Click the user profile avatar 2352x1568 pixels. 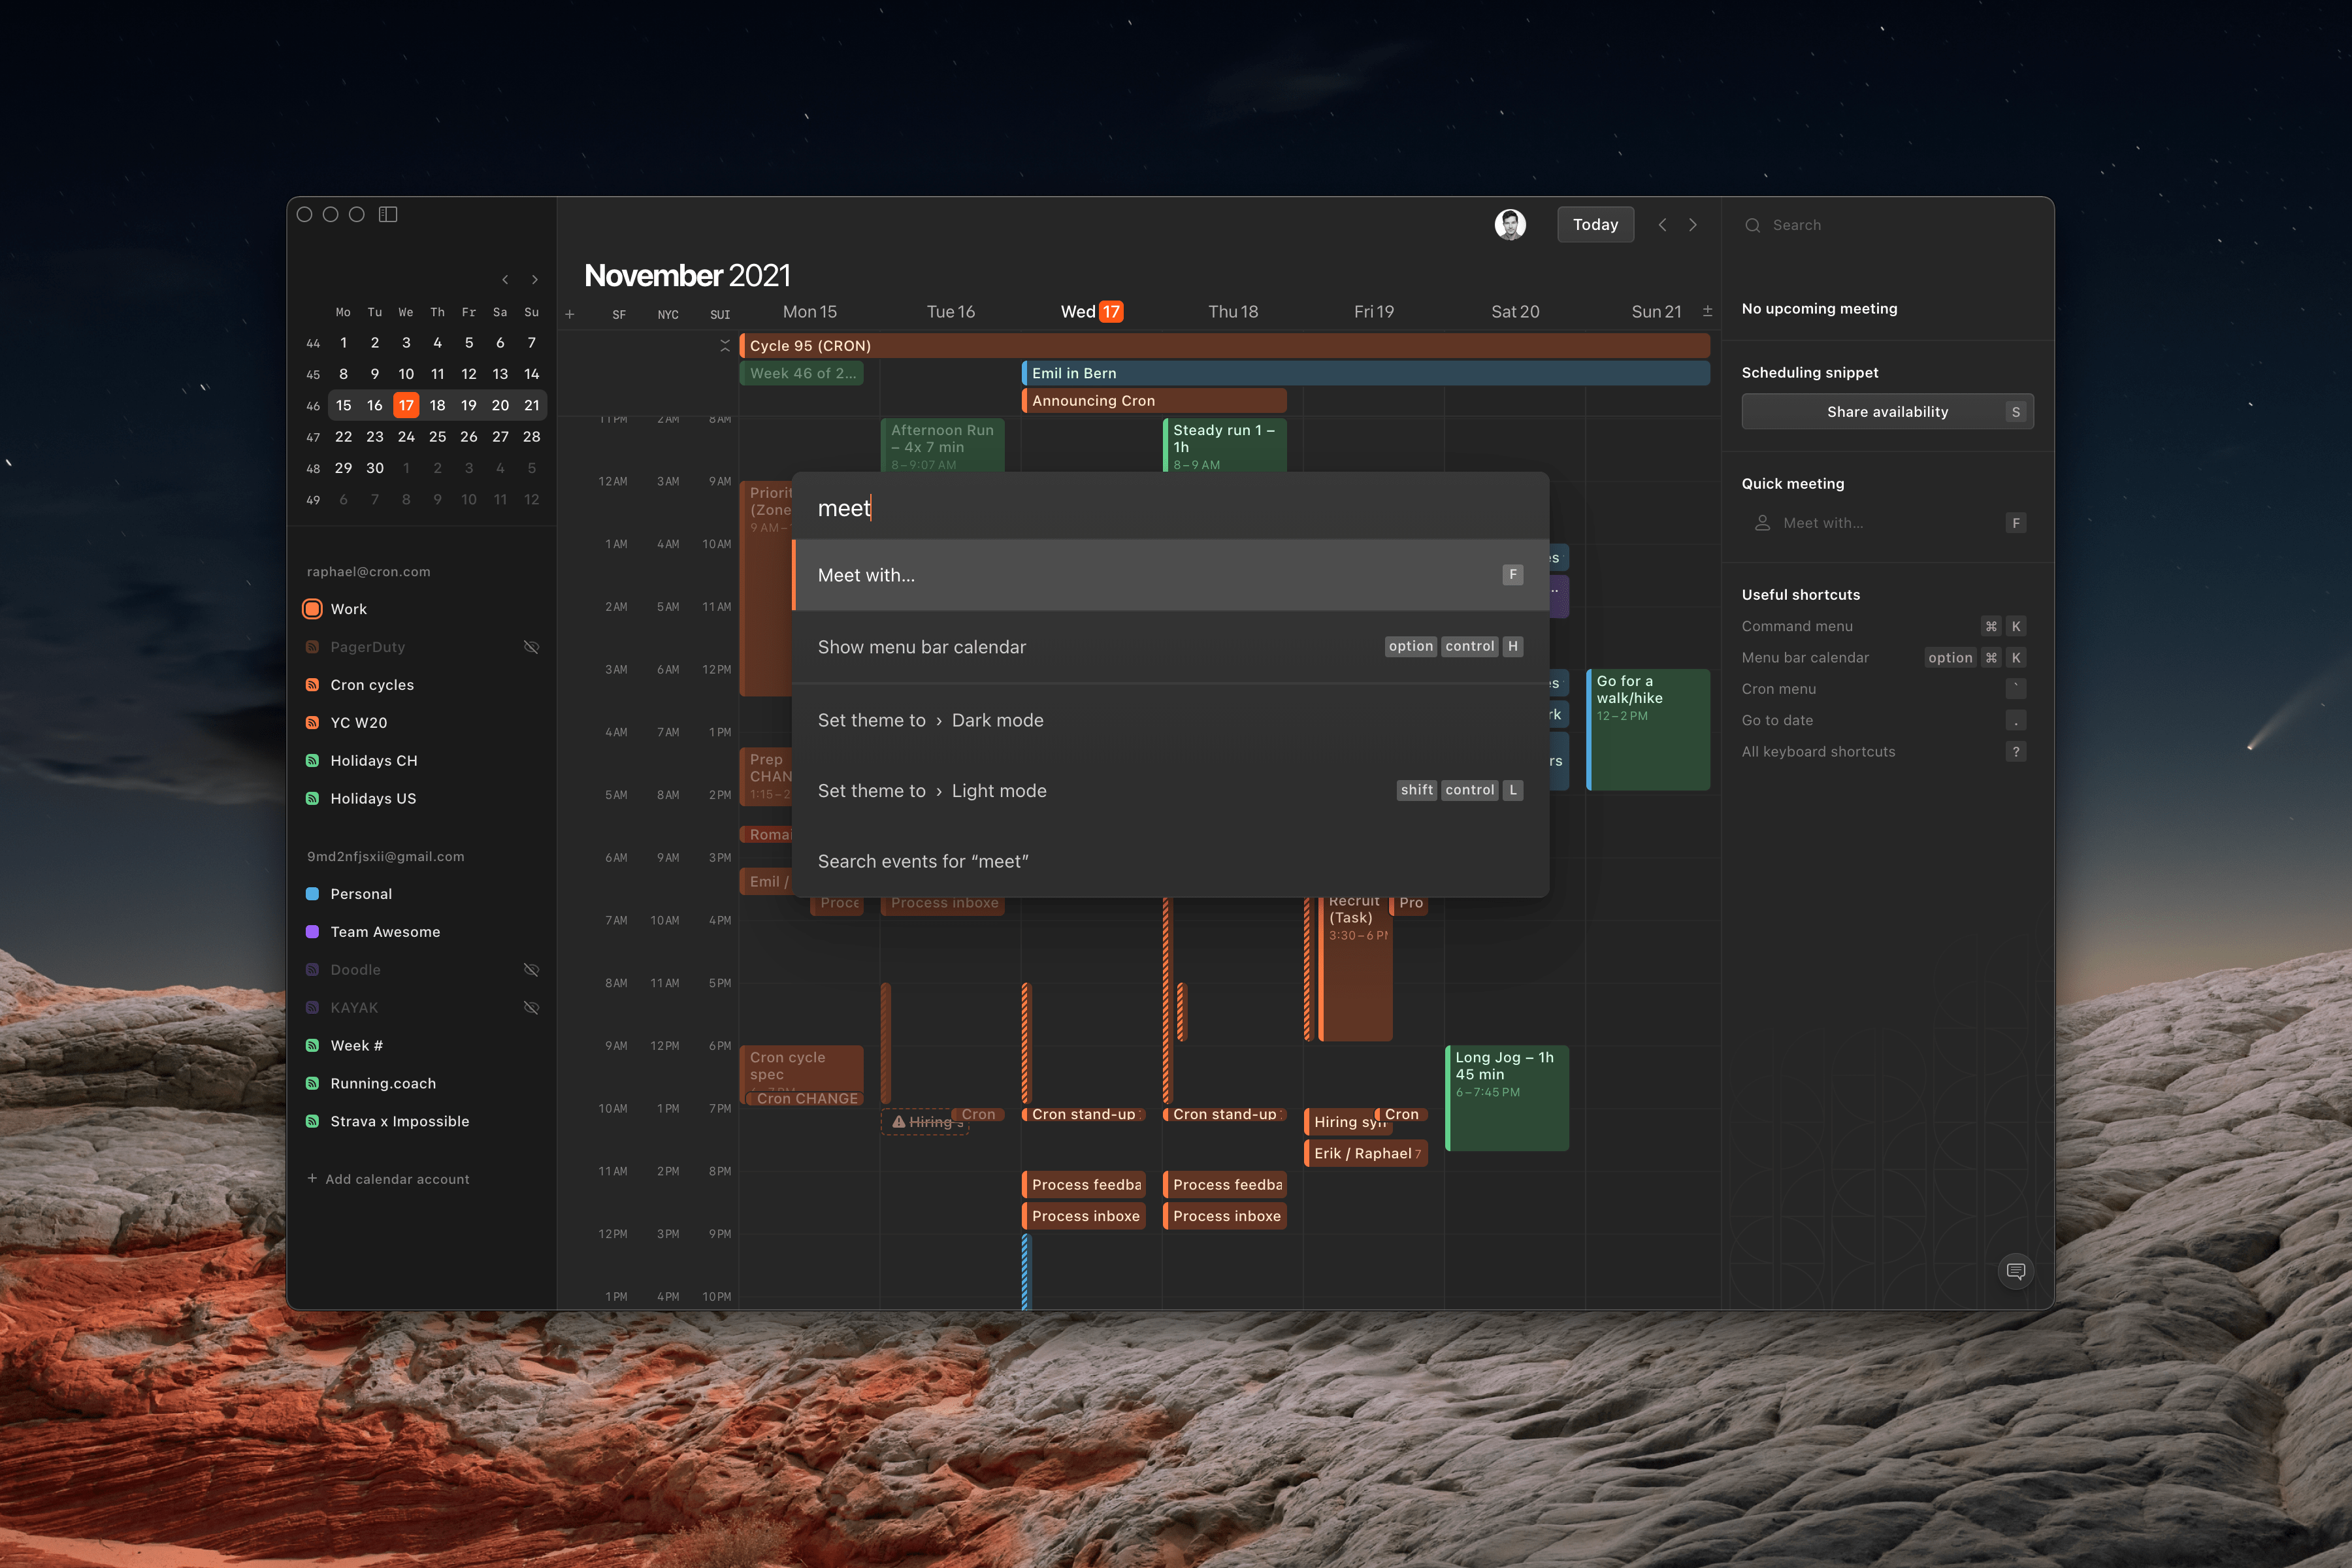pyautogui.click(x=1509, y=224)
